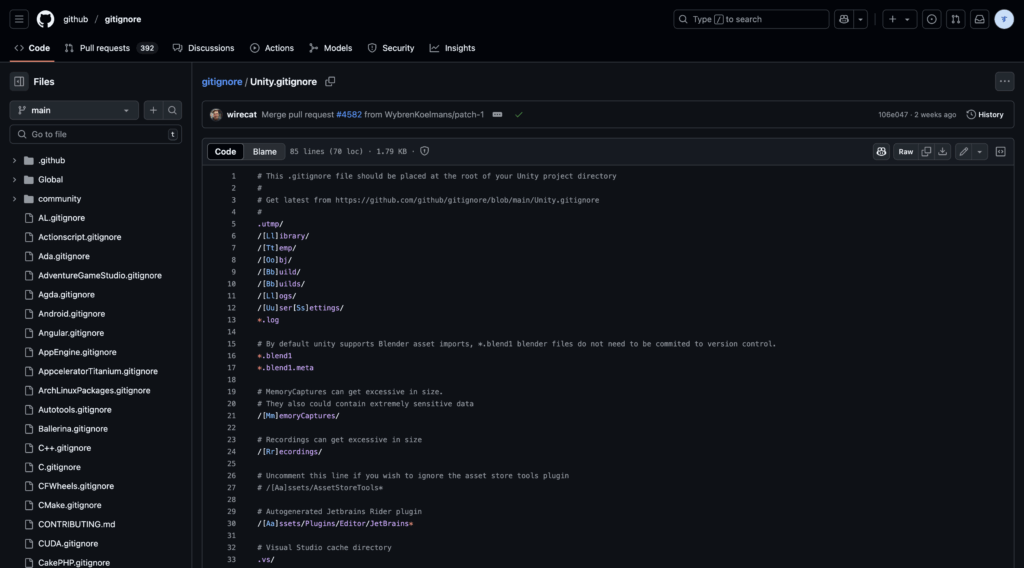Screen dimensions: 1024x568
Task: Copy file path icon next to Unity.gitignore
Action: (x=330, y=82)
